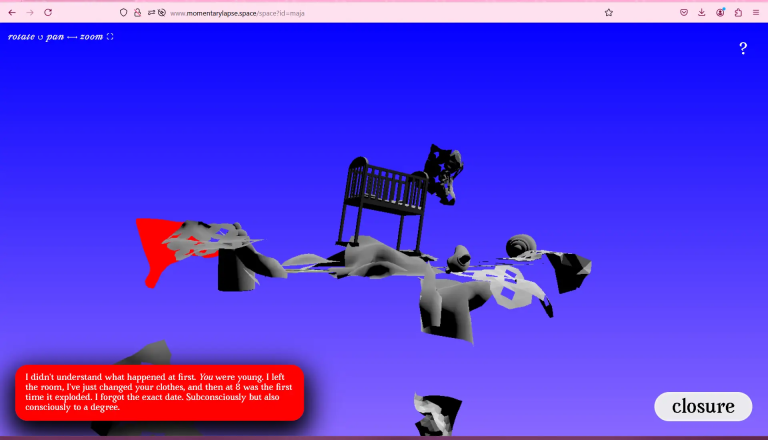This screenshot has width=768, height=440.
Task: Open the extensions puzzle icon
Action: click(738, 12)
